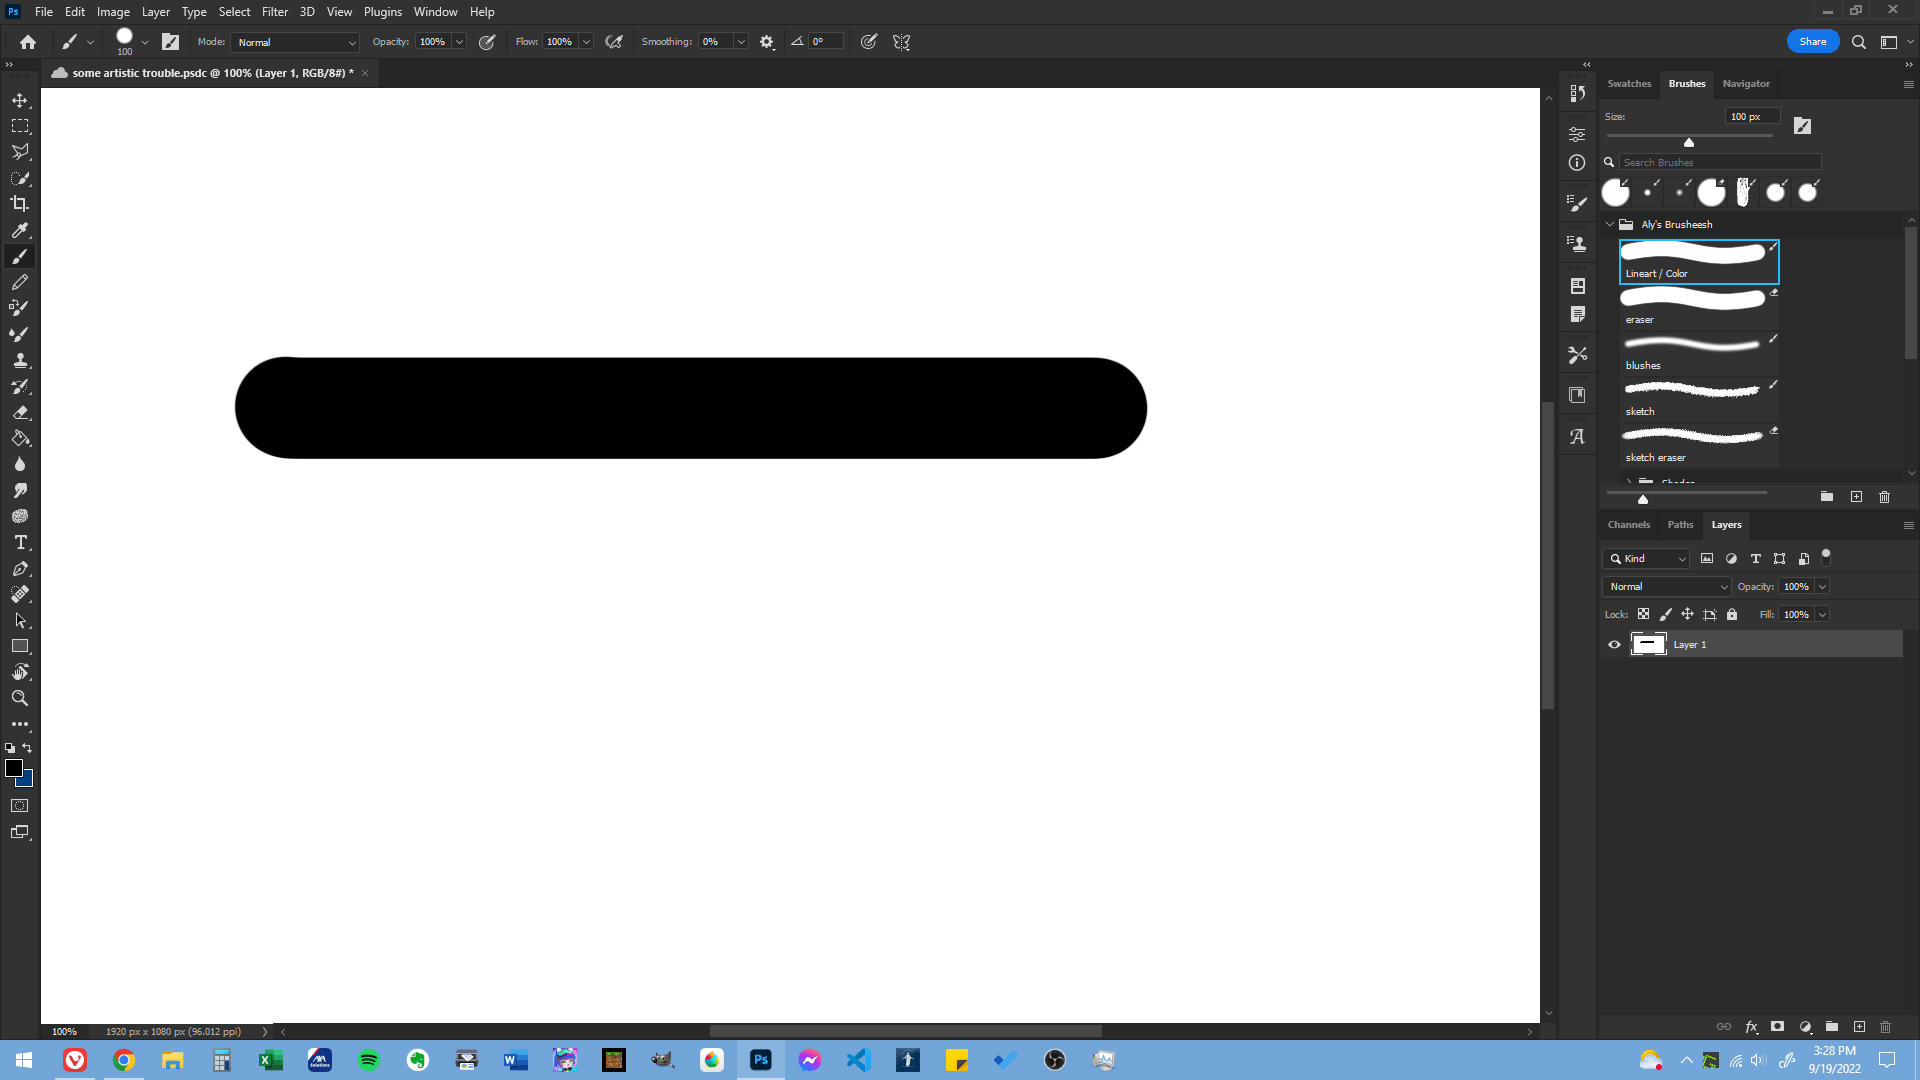This screenshot has height=1080, width=1920.
Task: Click the Share button
Action: pos(1812,41)
